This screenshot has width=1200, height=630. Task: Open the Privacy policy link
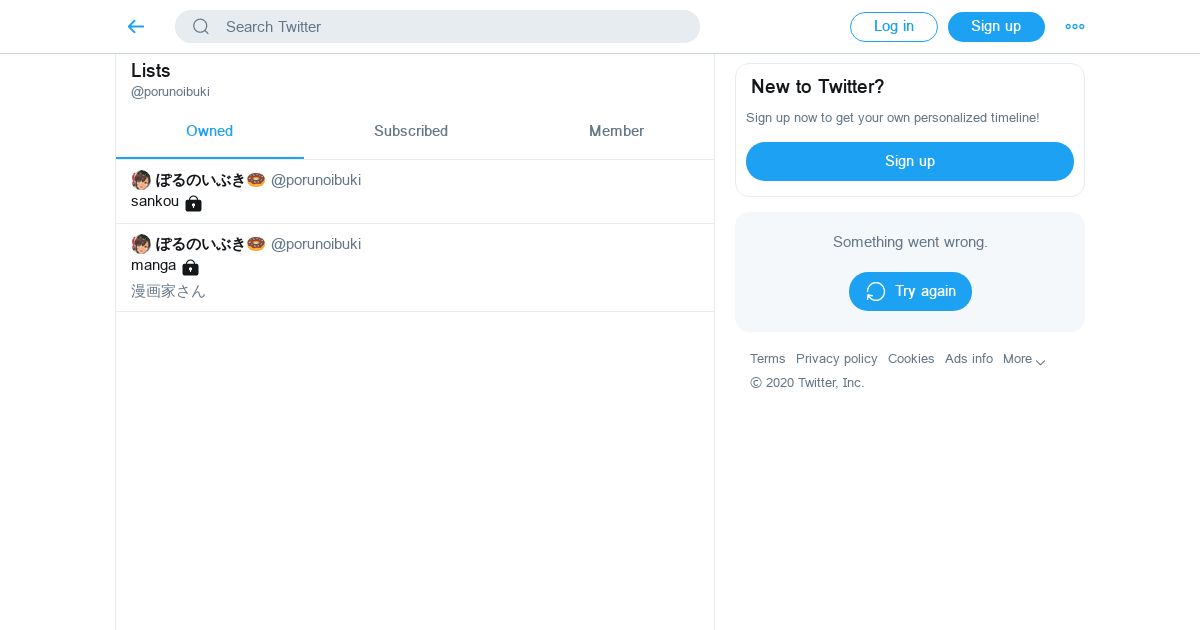(837, 359)
